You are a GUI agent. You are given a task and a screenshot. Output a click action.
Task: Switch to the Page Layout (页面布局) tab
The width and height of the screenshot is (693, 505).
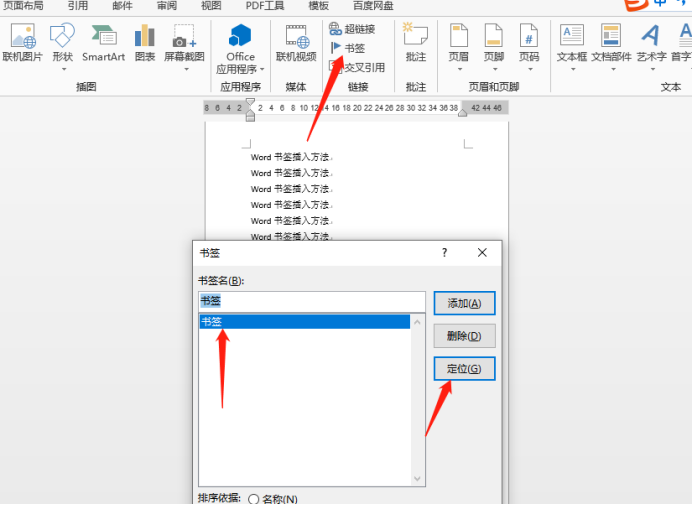[23, 6]
